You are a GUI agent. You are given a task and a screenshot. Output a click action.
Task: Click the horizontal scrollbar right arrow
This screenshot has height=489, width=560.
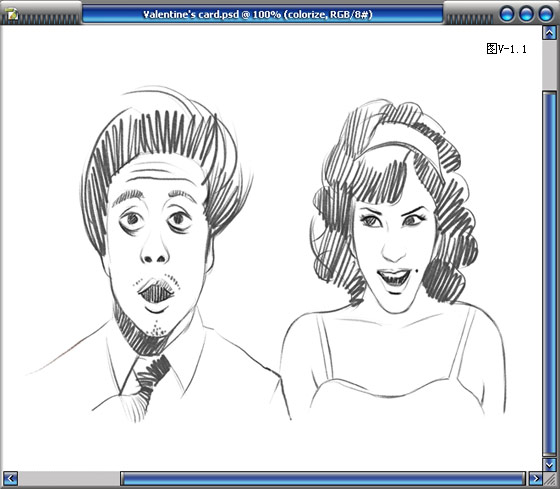pos(535,478)
